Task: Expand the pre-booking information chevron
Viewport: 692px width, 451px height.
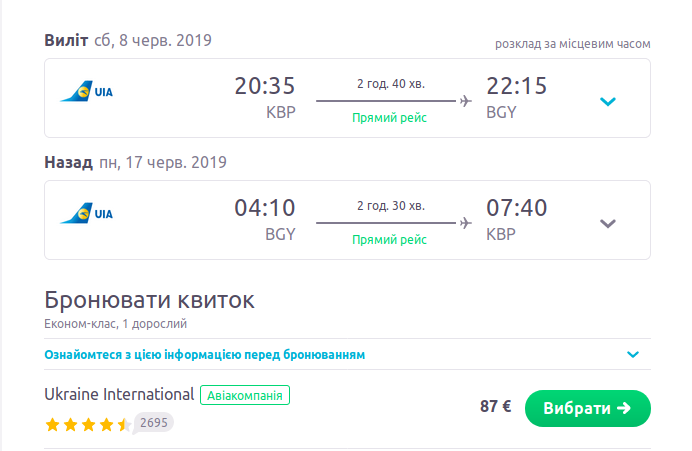Action: 632,354
